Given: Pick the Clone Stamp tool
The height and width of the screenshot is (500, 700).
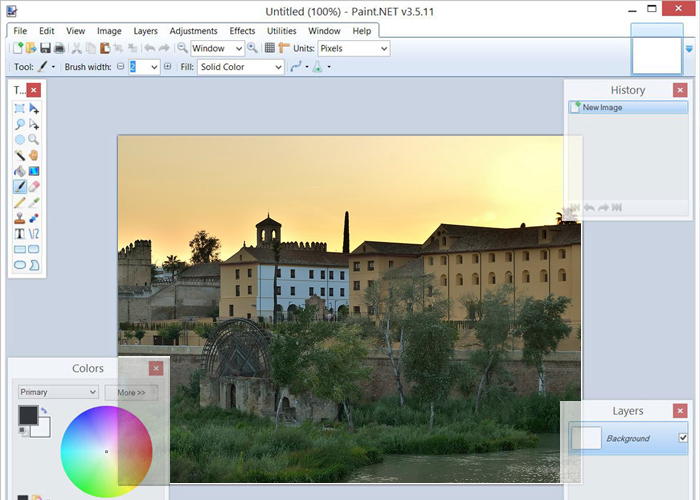Looking at the screenshot, I should pos(20,217).
